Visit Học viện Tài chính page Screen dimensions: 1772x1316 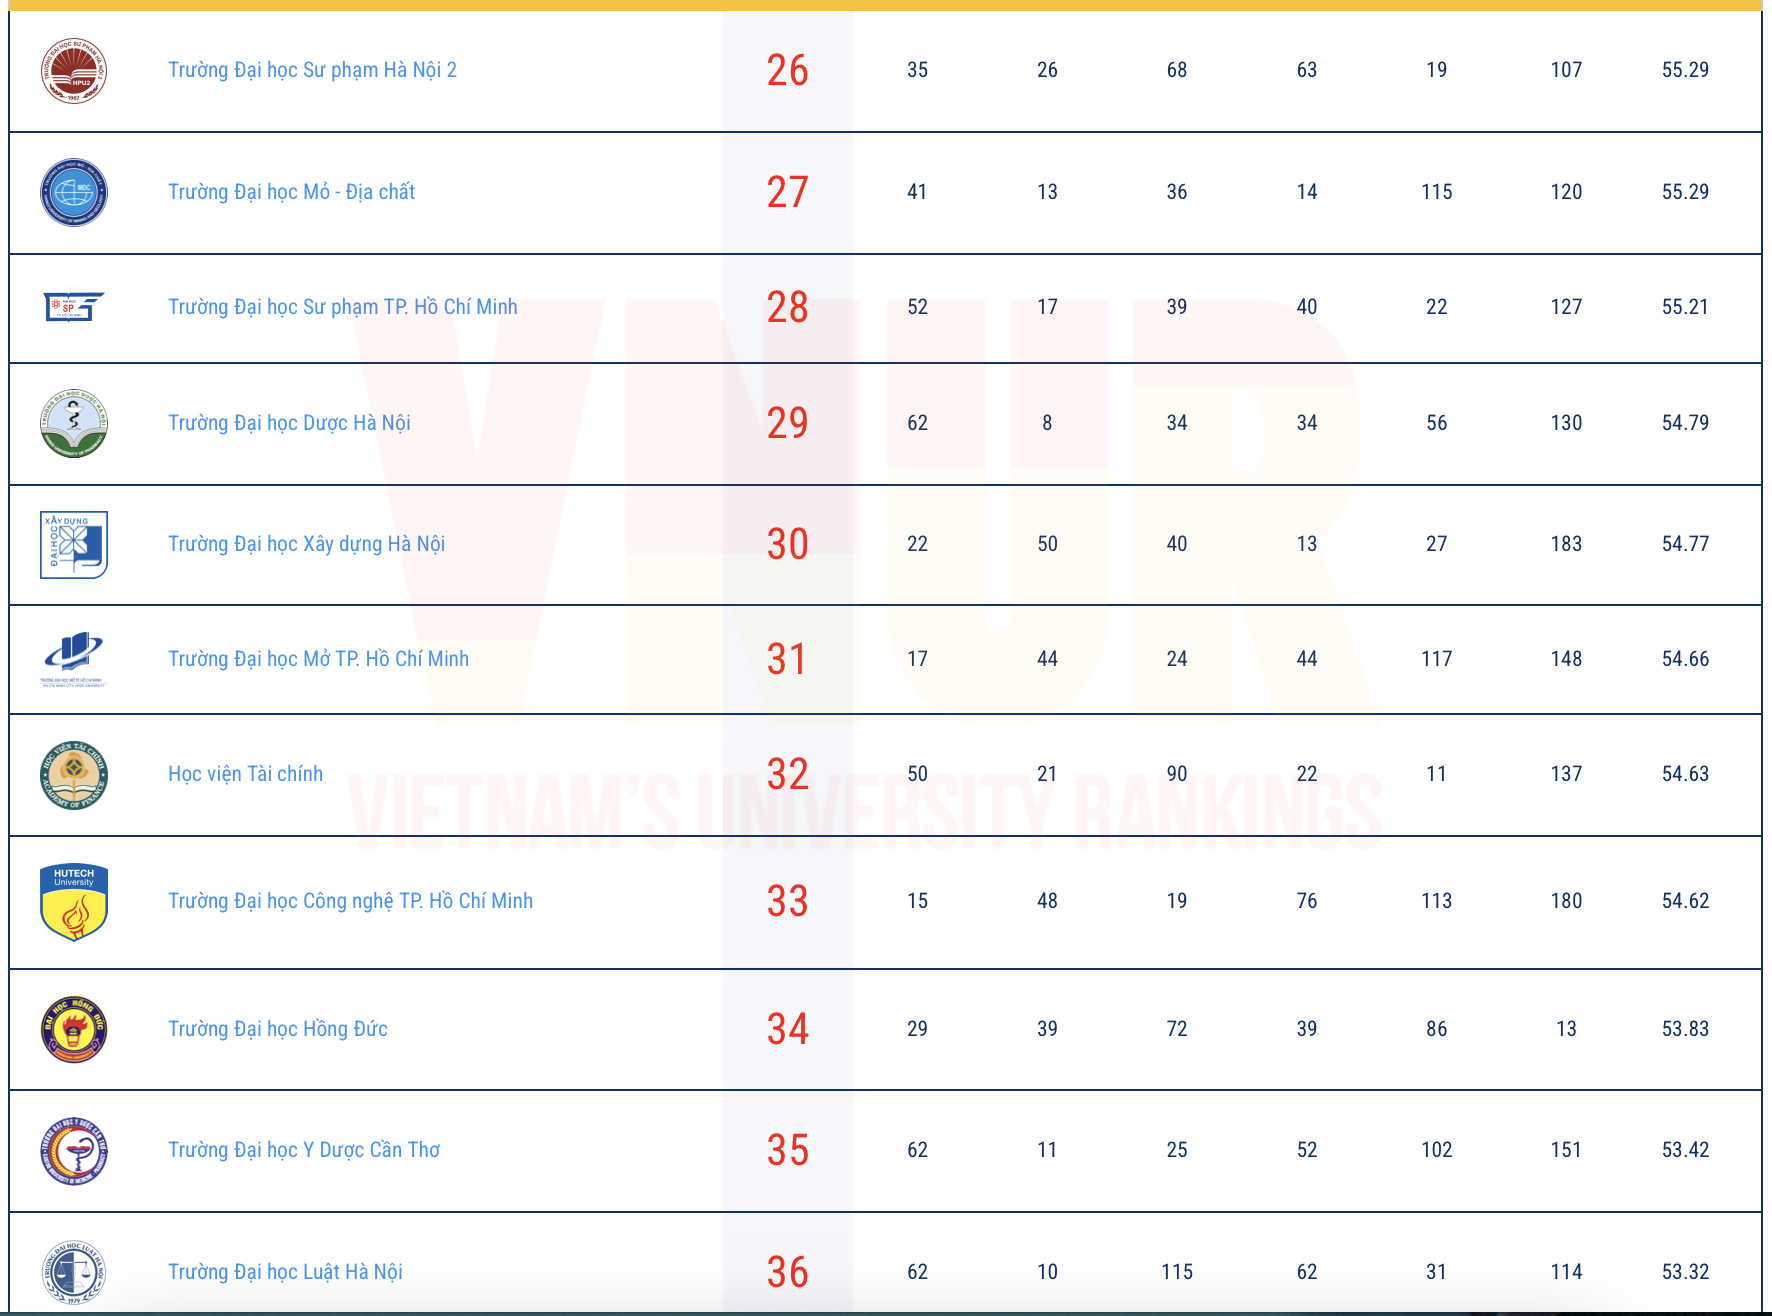(x=245, y=774)
